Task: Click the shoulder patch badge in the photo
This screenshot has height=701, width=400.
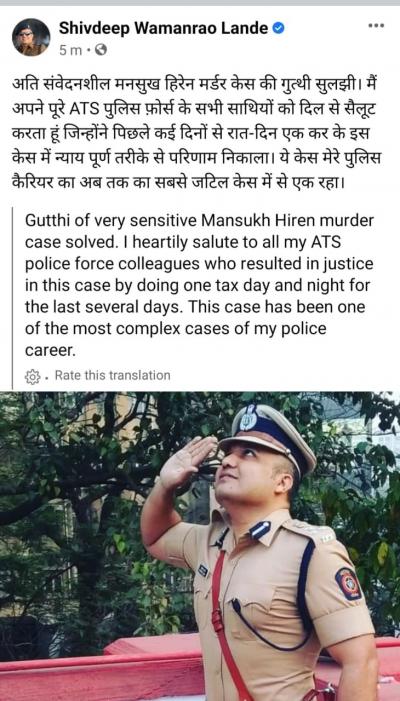Action: [348, 583]
